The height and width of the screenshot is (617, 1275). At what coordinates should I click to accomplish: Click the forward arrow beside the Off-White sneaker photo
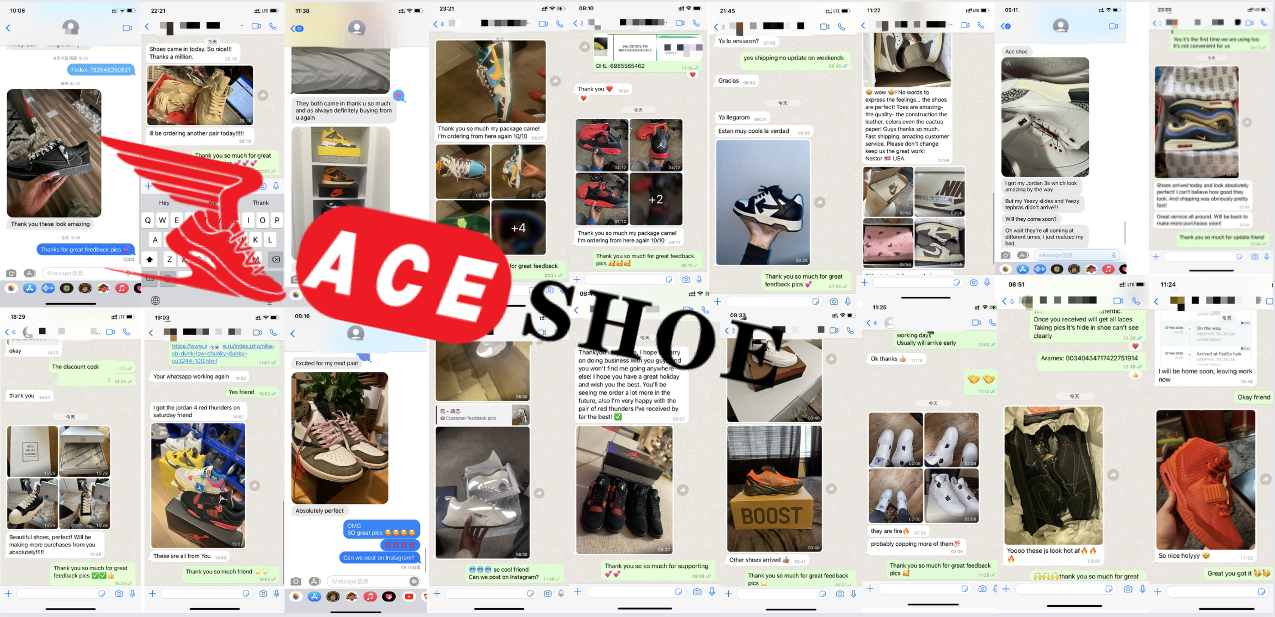[x=821, y=203]
